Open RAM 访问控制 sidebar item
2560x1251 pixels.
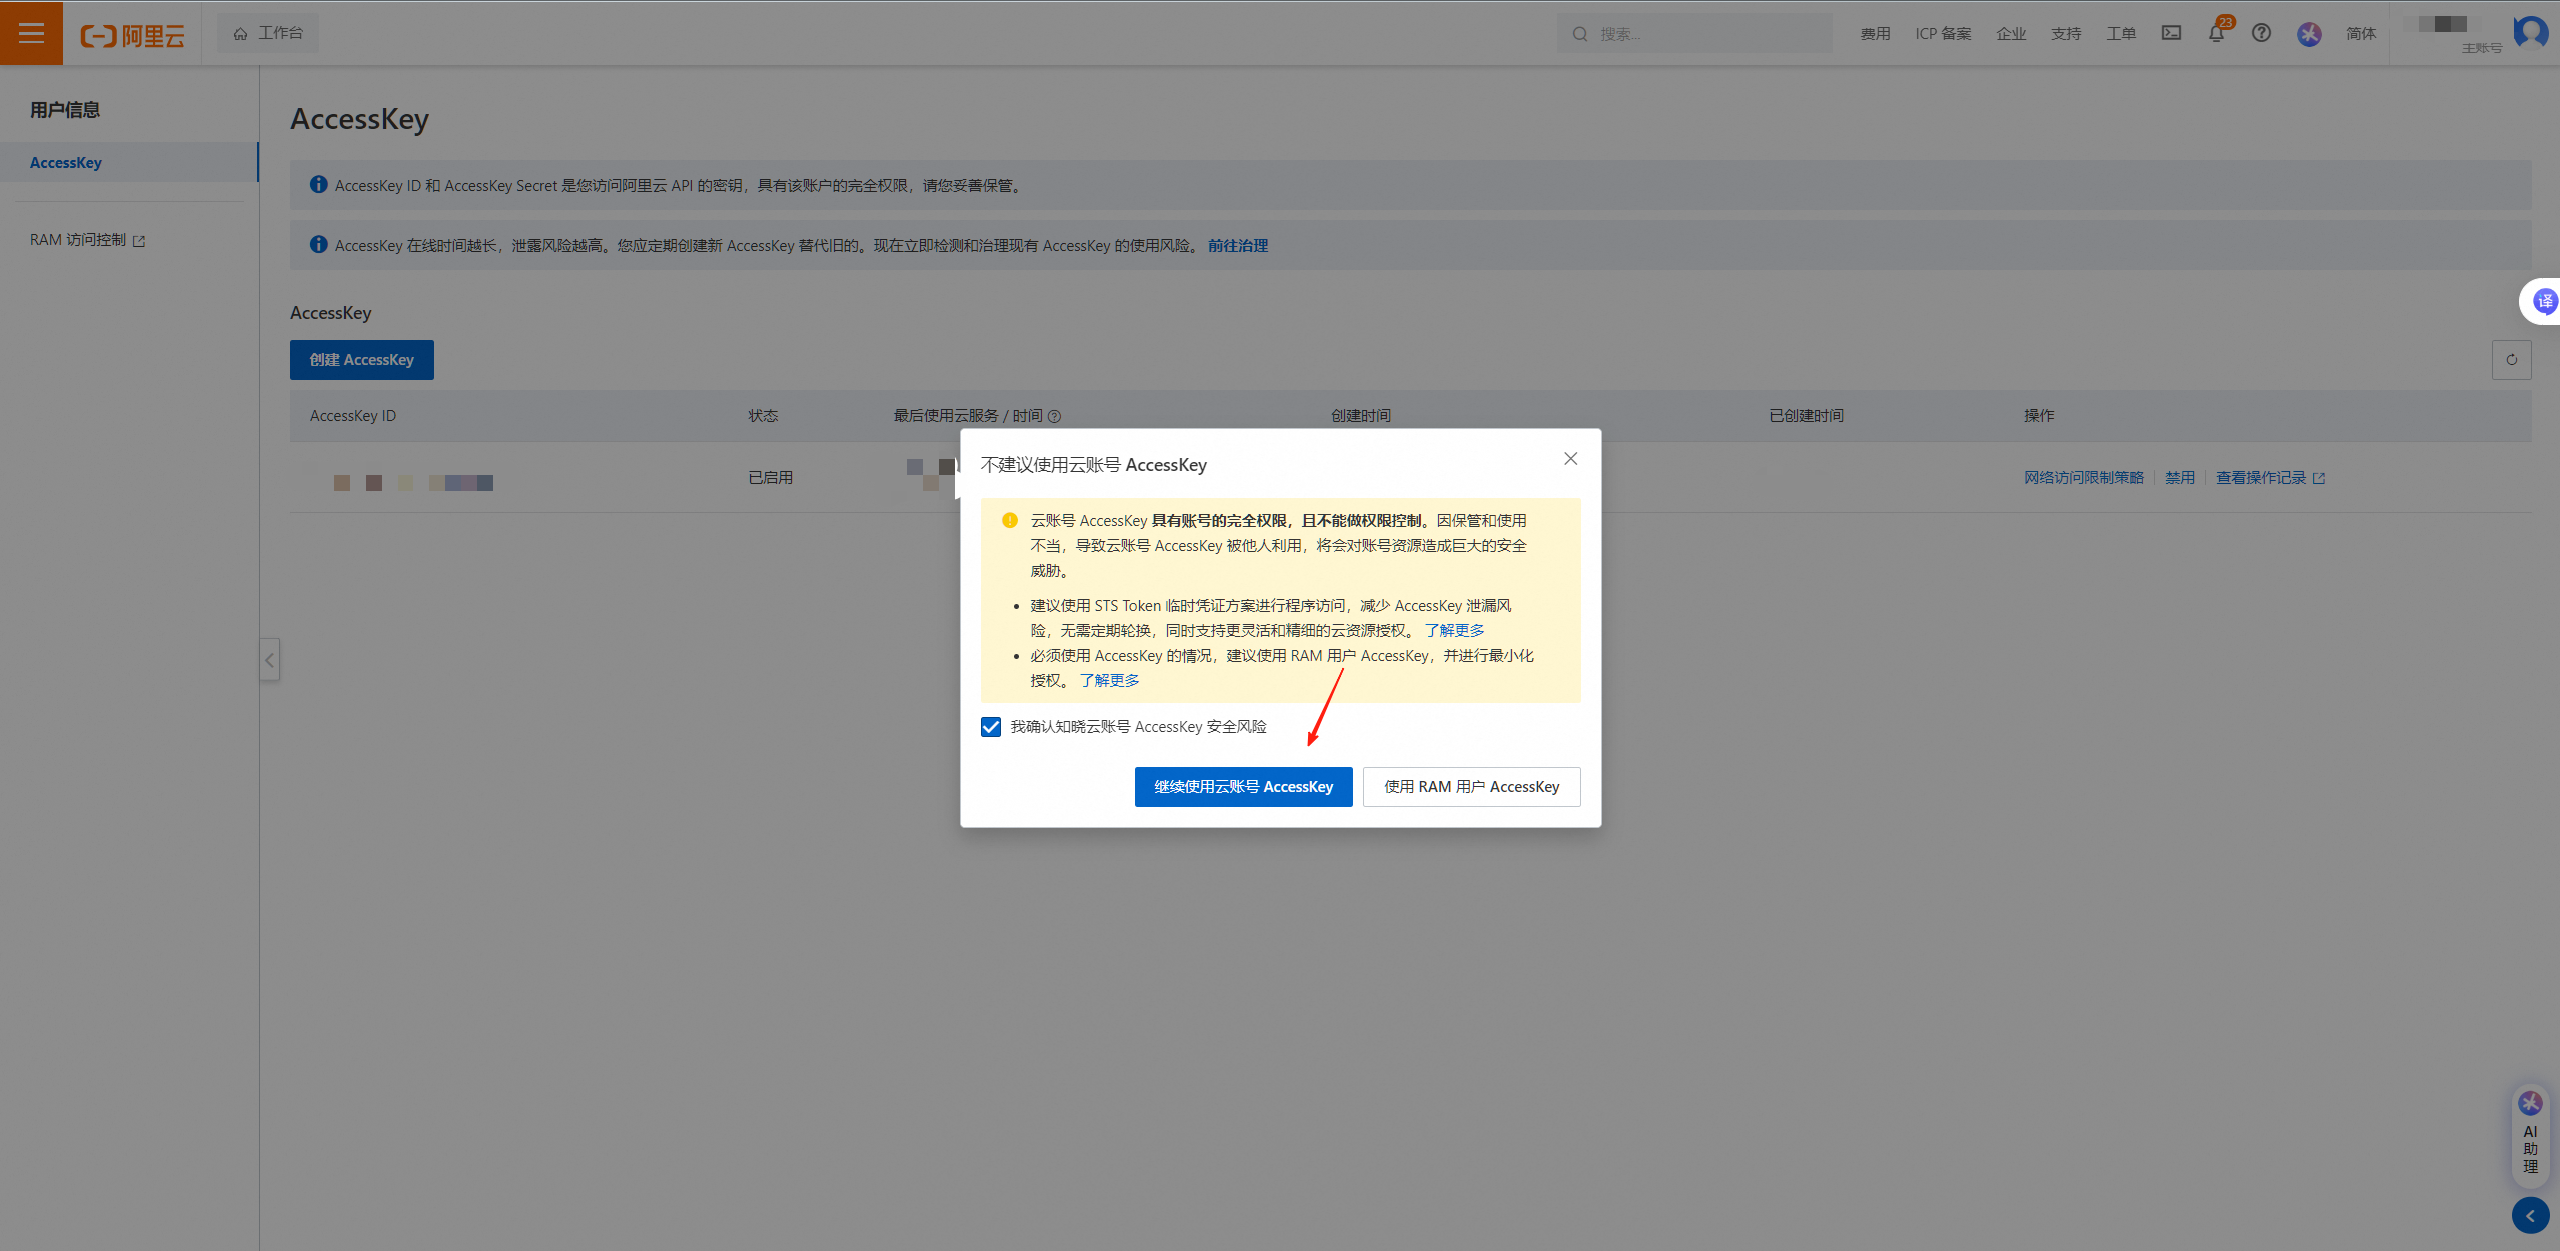click(x=87, y=240)
